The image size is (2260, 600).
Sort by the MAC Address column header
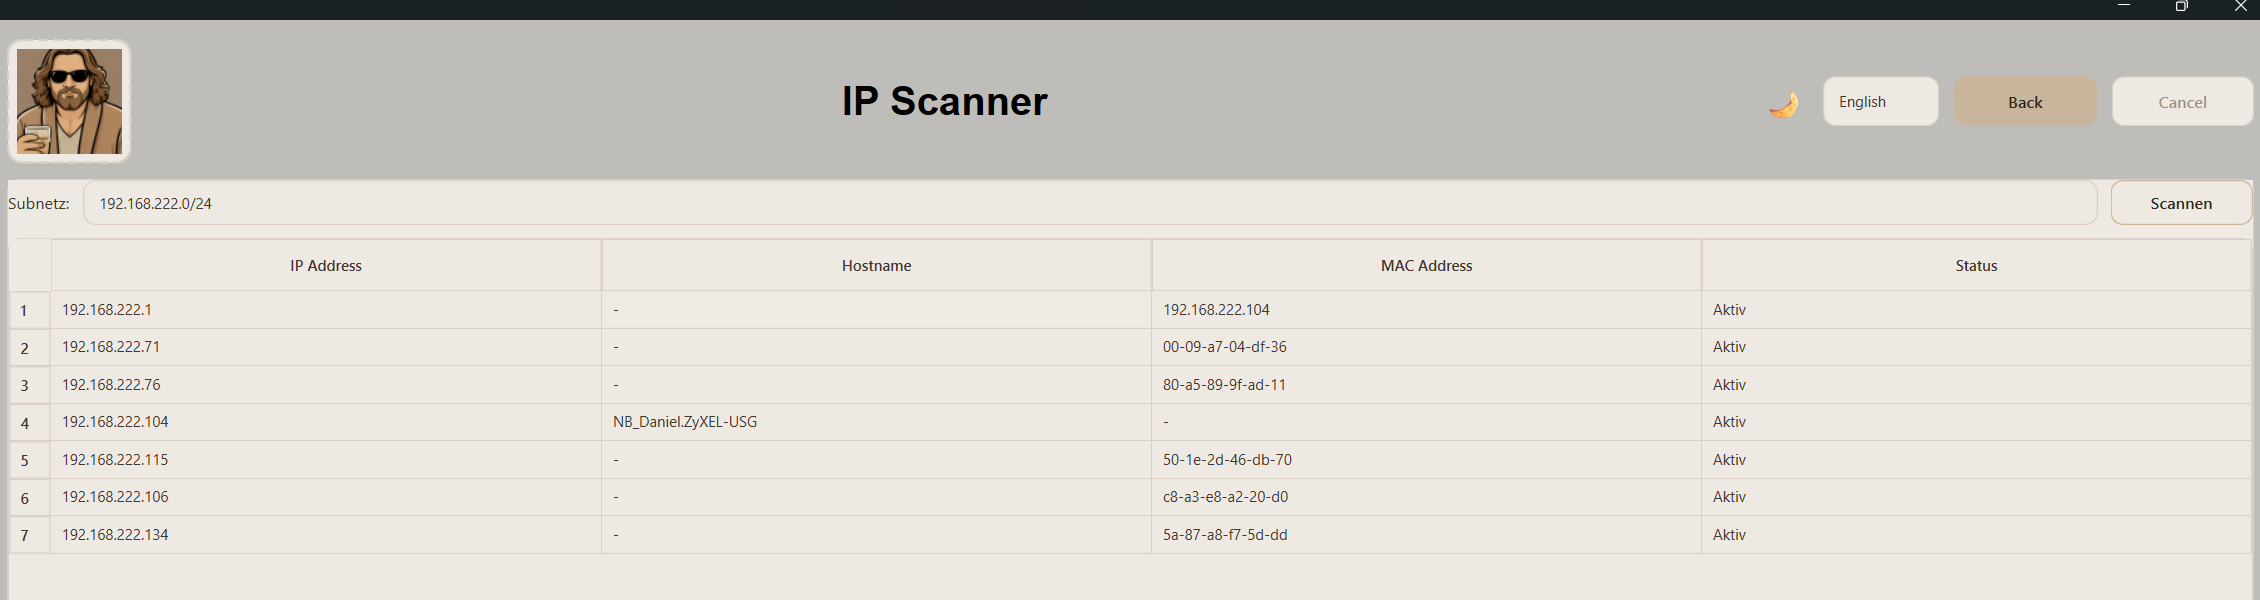pyautogui.click(x=1426, y=265)
